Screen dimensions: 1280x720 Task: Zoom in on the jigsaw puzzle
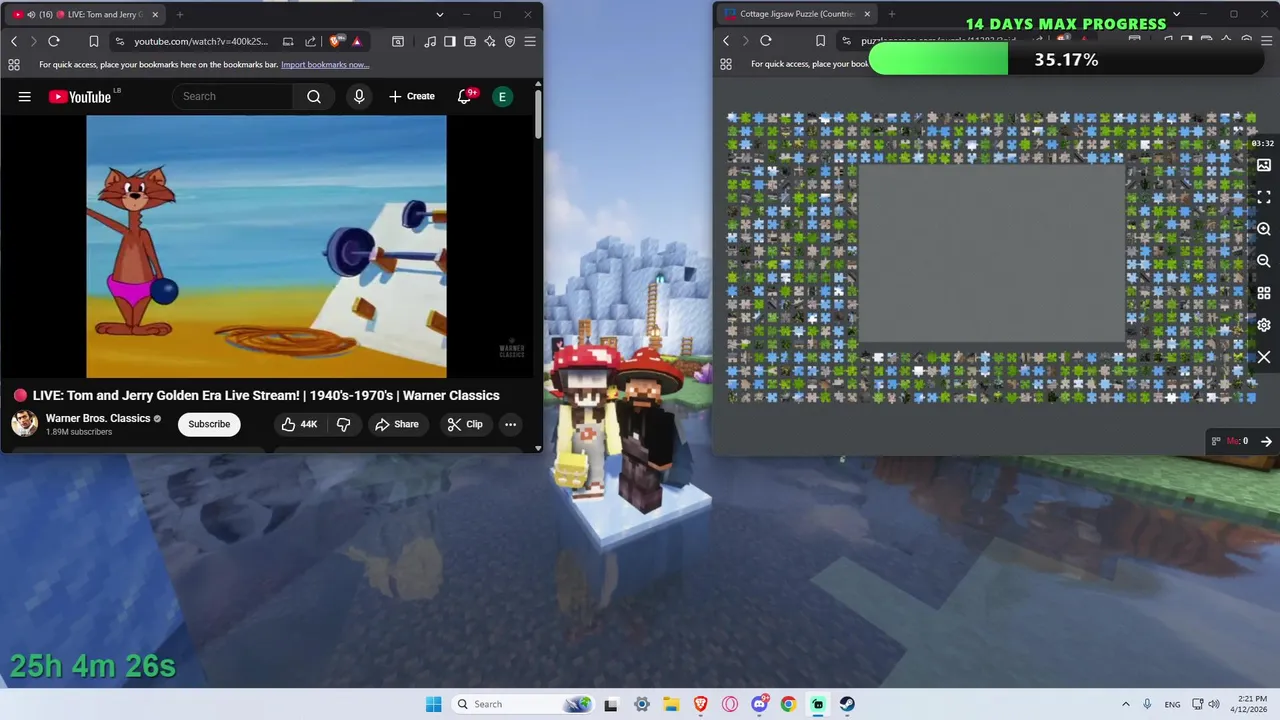pyautogui.click(x=1264, y=229)
